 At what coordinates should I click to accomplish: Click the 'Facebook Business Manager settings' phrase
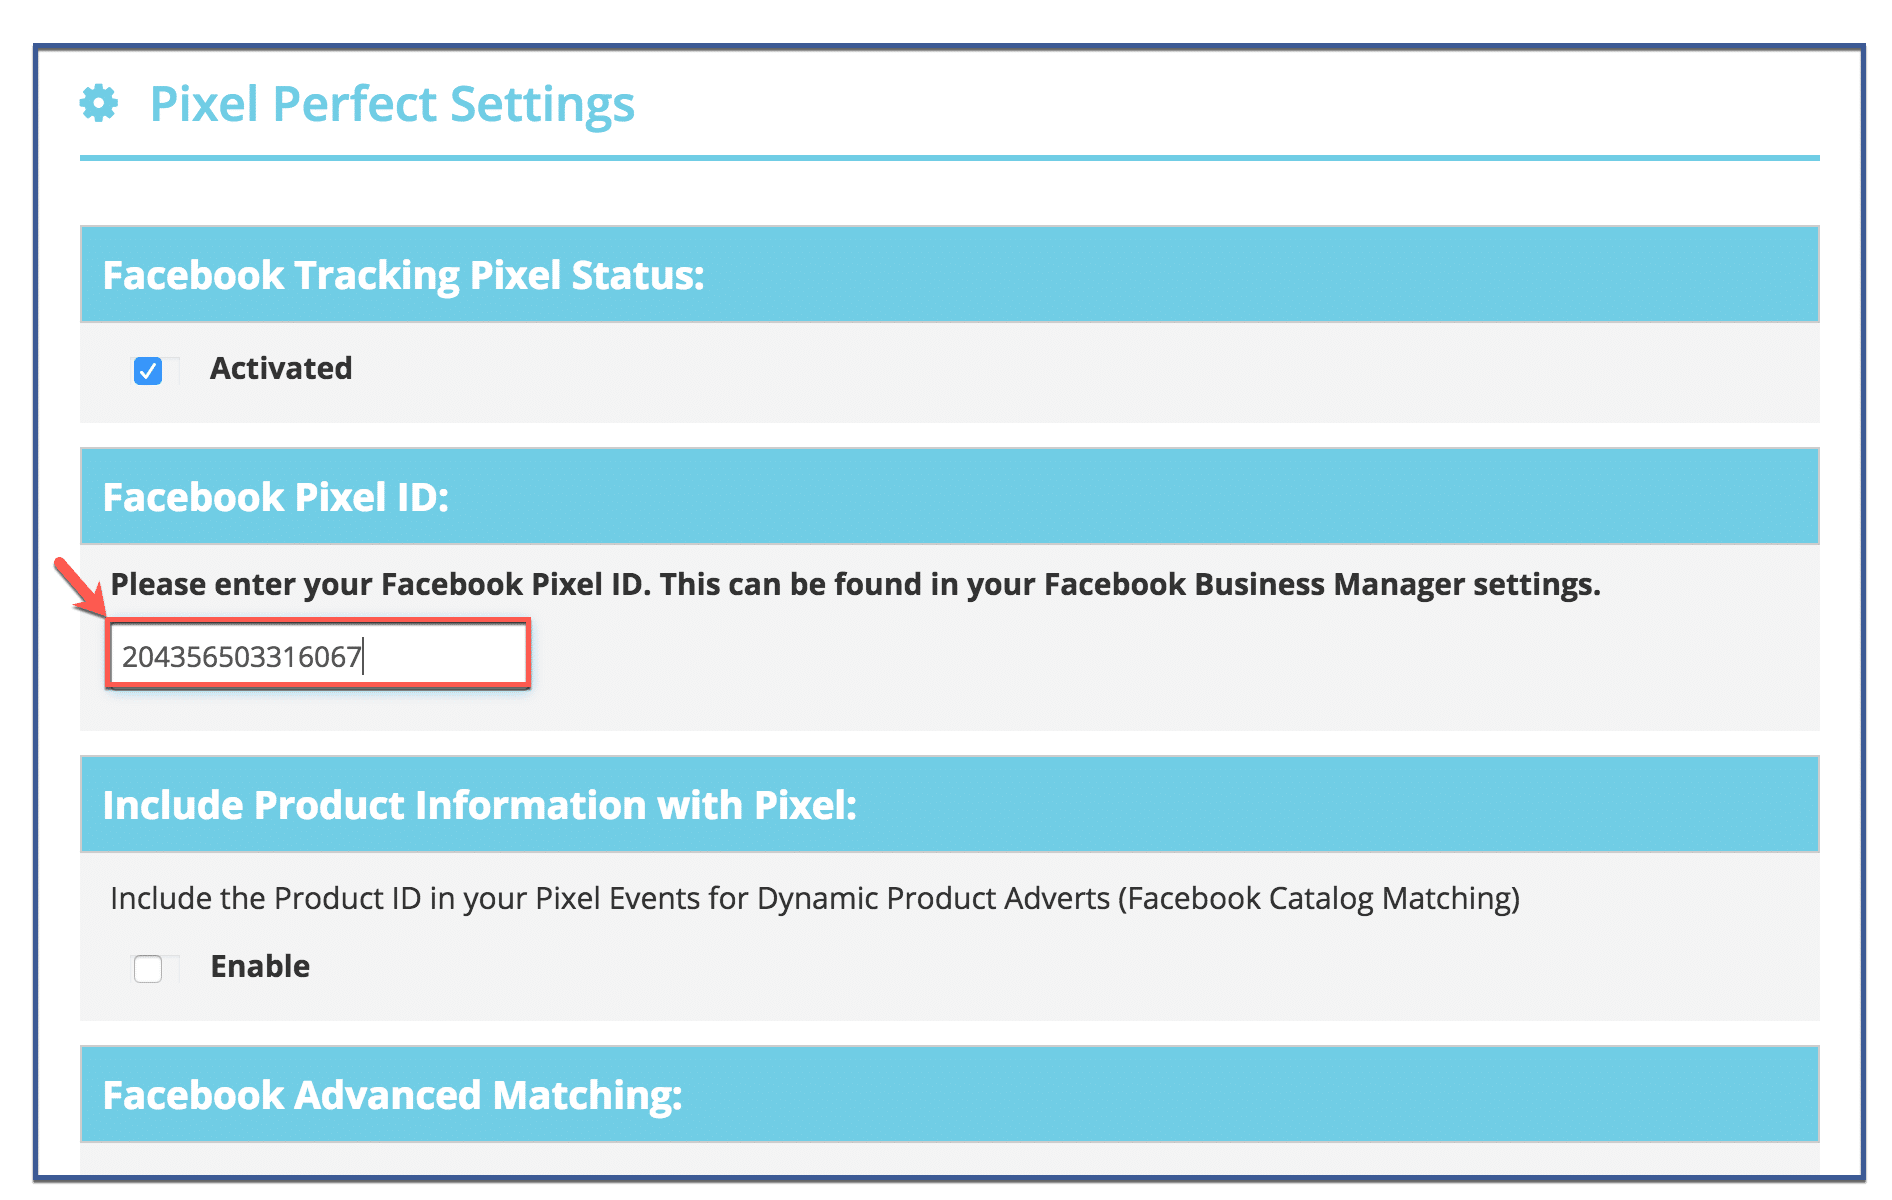click(1322, 584)
